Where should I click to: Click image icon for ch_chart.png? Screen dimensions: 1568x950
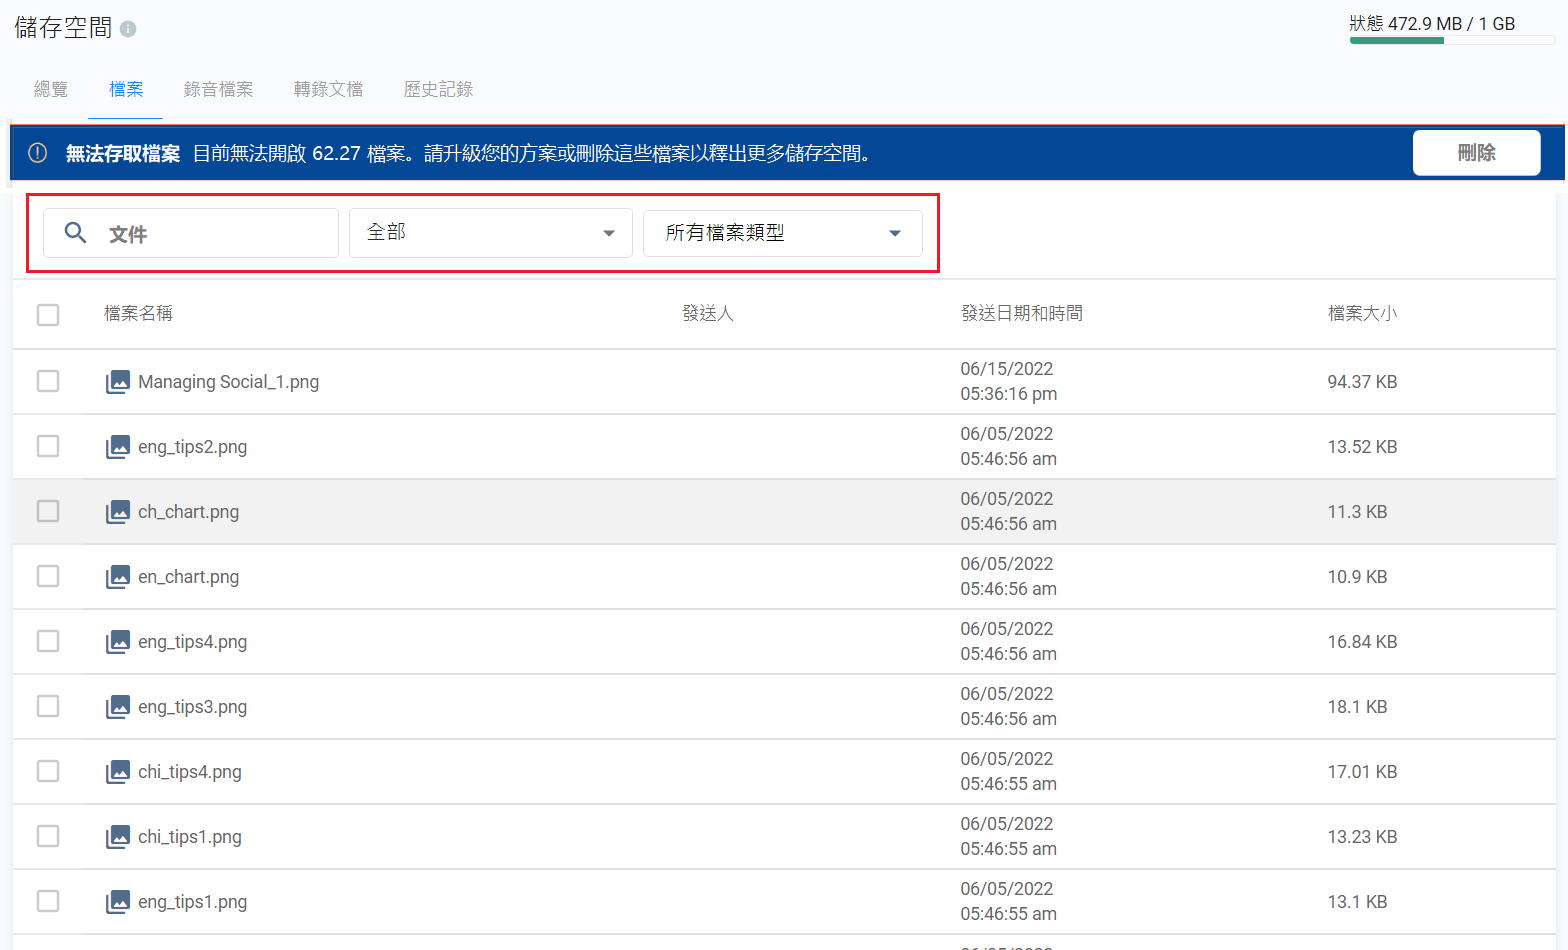(x=118, y=512)
